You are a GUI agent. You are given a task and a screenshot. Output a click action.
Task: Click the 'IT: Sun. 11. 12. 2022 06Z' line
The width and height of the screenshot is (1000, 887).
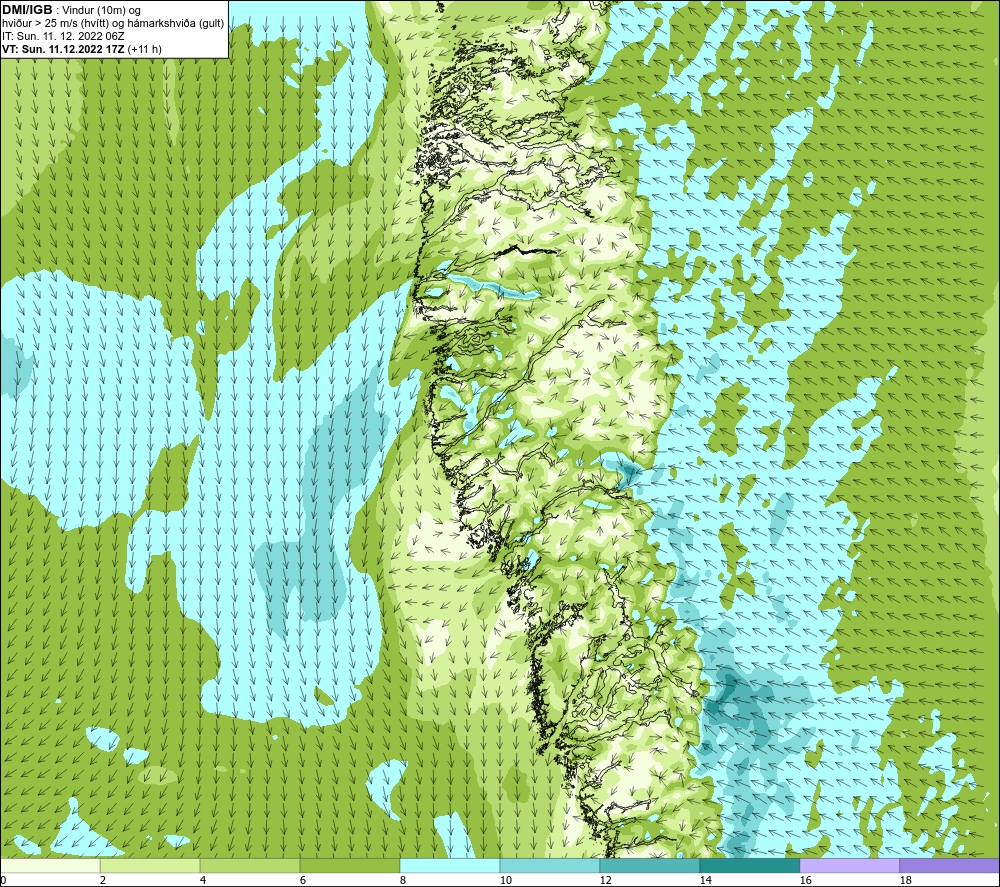click(63, 36)
